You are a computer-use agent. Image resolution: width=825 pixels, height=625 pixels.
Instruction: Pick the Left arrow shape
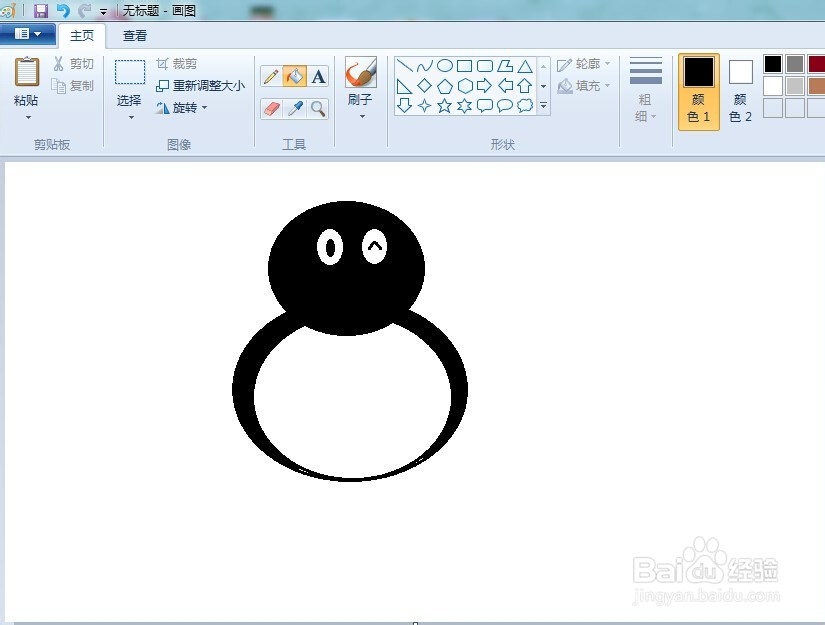pyautogui.click(x=505, y=86)
